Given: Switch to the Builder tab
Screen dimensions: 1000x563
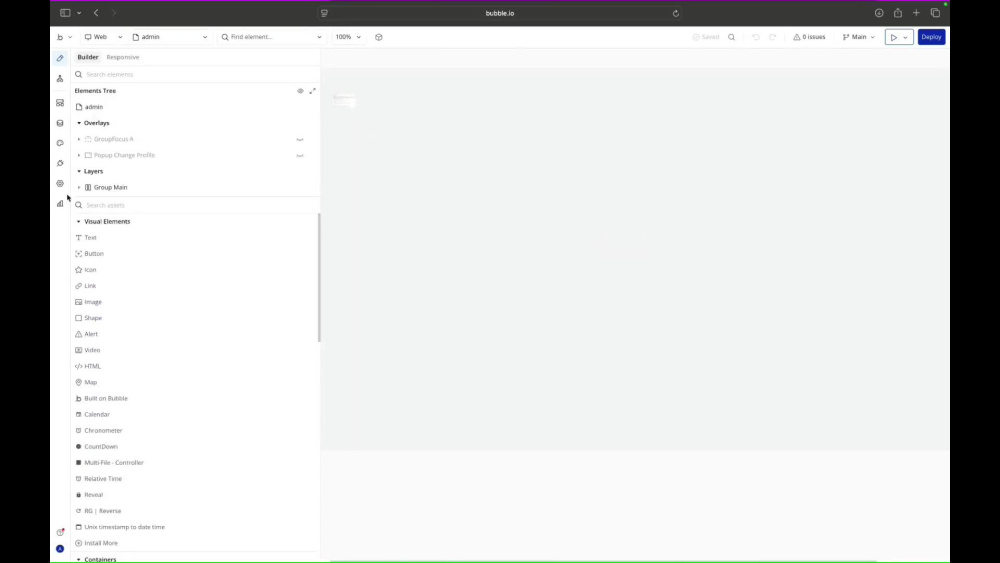Looking at the screenshot, I should (88, 57).
